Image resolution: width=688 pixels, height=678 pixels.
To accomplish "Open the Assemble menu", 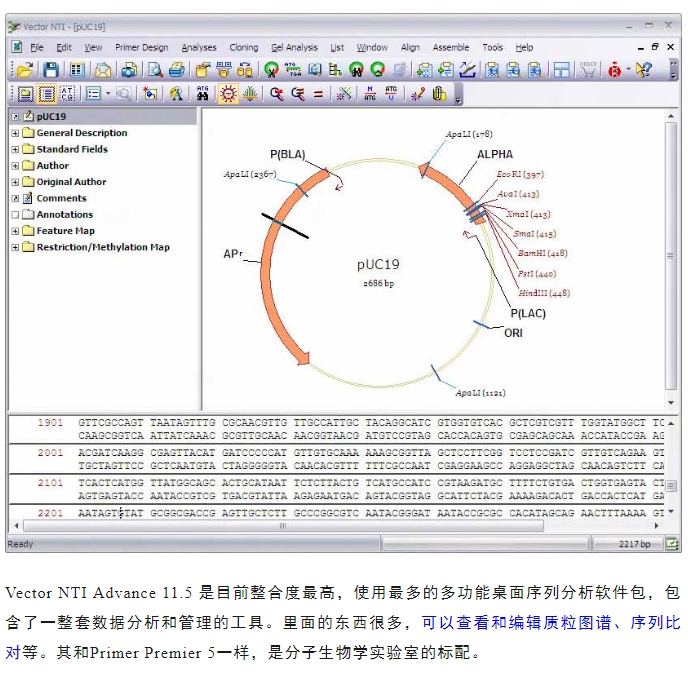I will (x=451, y=47).
